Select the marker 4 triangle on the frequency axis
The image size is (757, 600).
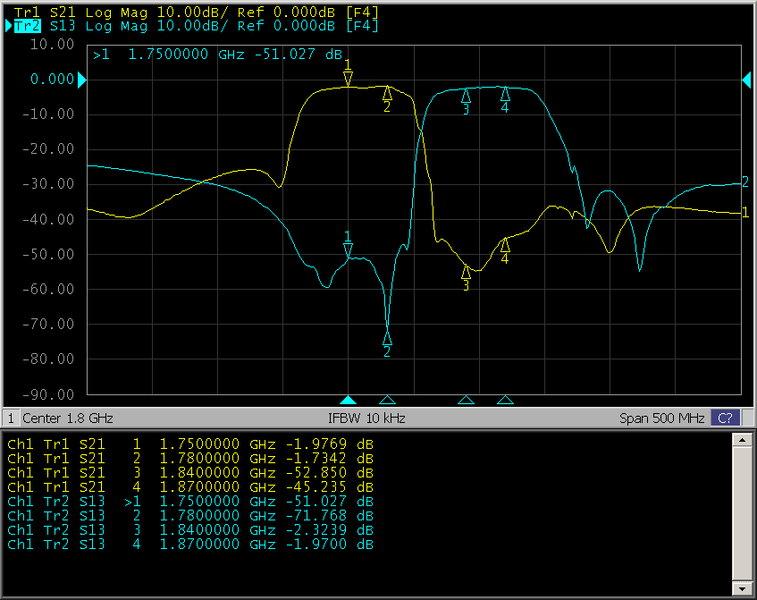point(505,400)
